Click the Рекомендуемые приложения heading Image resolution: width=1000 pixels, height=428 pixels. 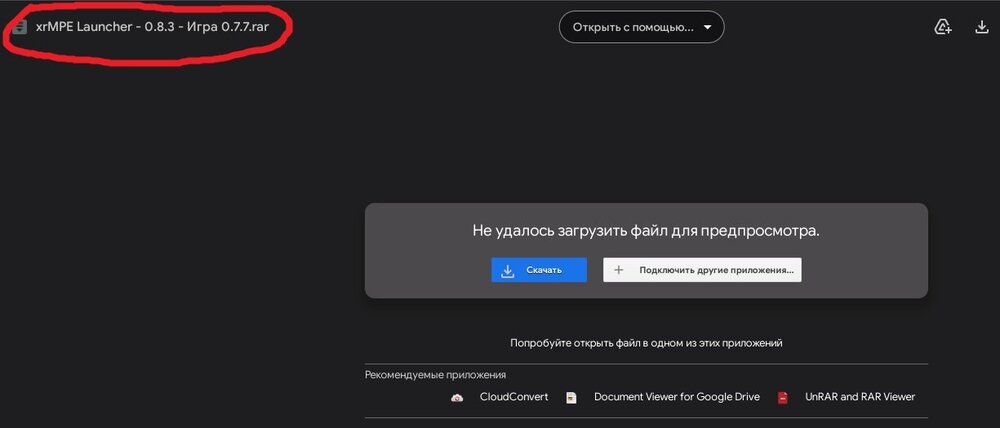(436, 375)
